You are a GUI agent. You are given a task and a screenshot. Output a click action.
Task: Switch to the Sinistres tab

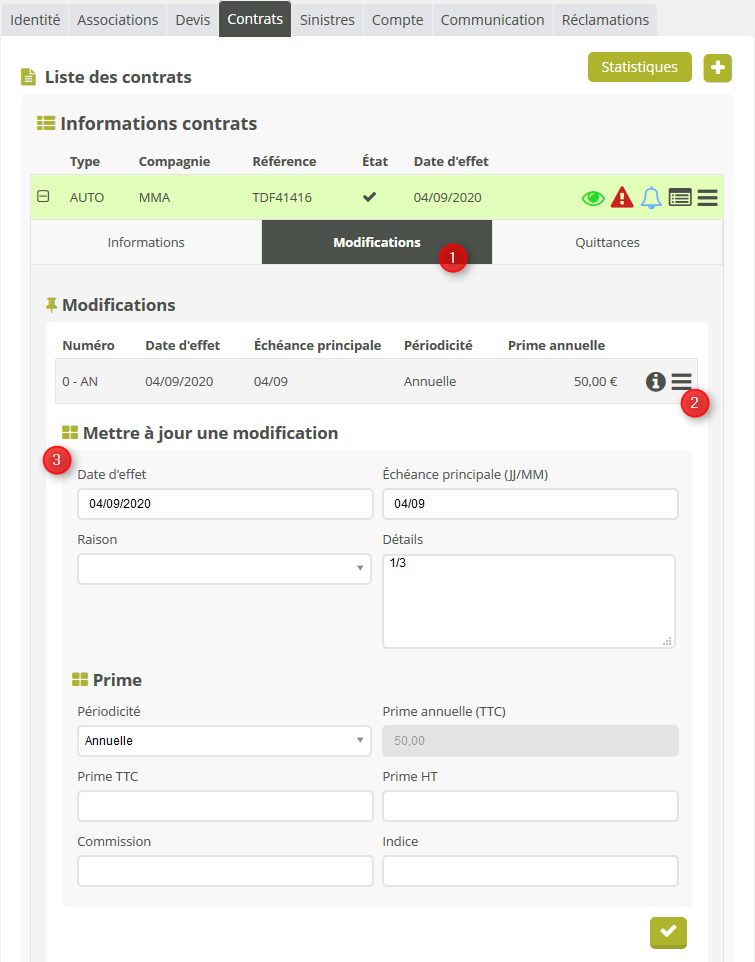tap(327, 20)
